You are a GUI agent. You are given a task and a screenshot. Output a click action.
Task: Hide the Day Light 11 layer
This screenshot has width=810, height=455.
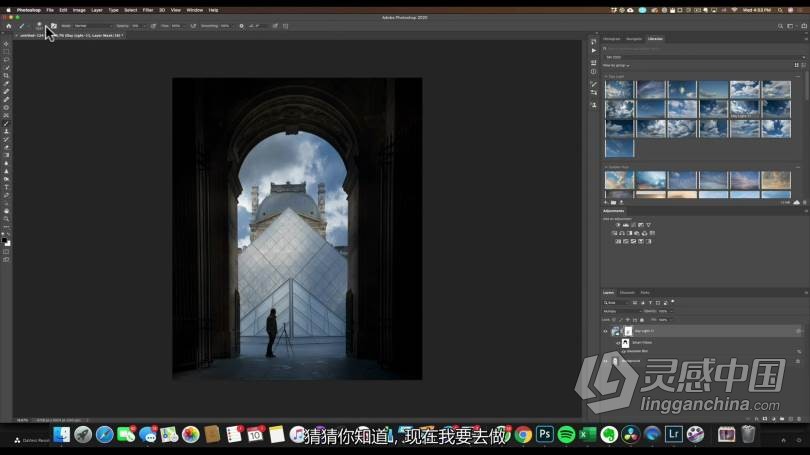605,332
